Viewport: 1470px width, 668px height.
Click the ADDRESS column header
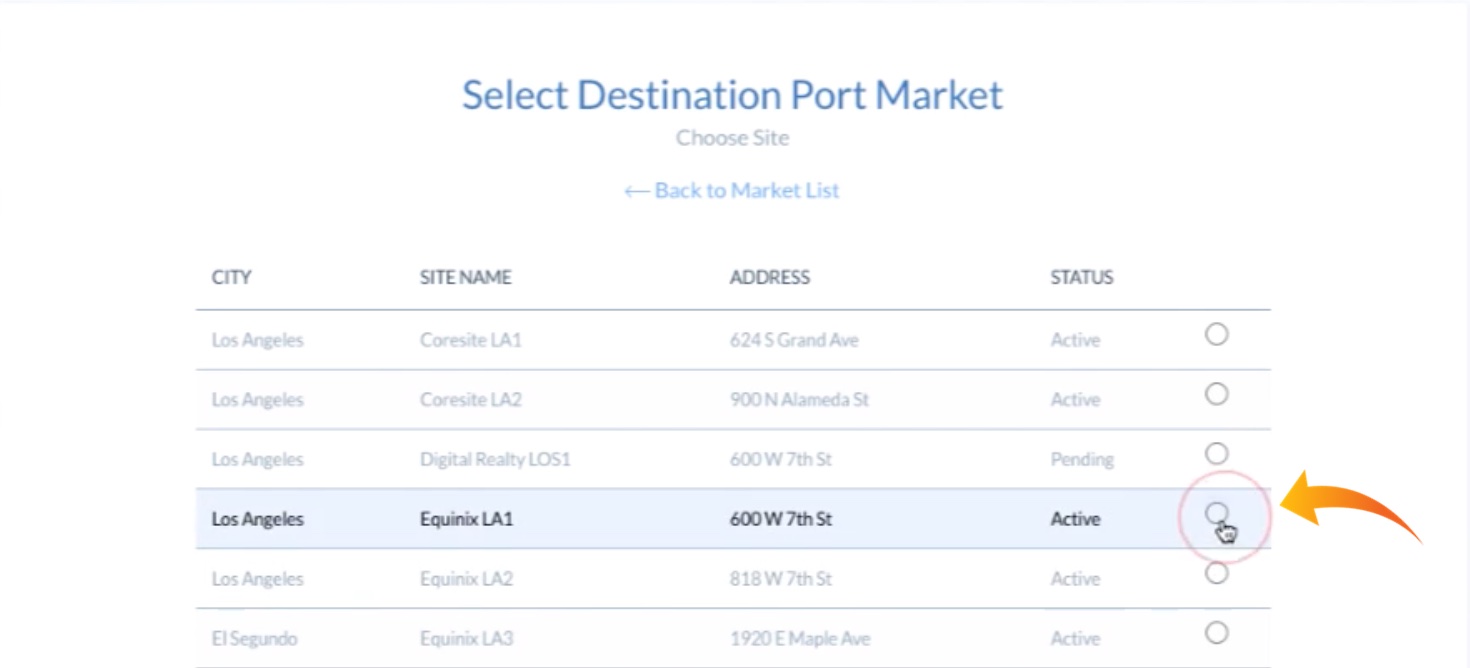770,277
